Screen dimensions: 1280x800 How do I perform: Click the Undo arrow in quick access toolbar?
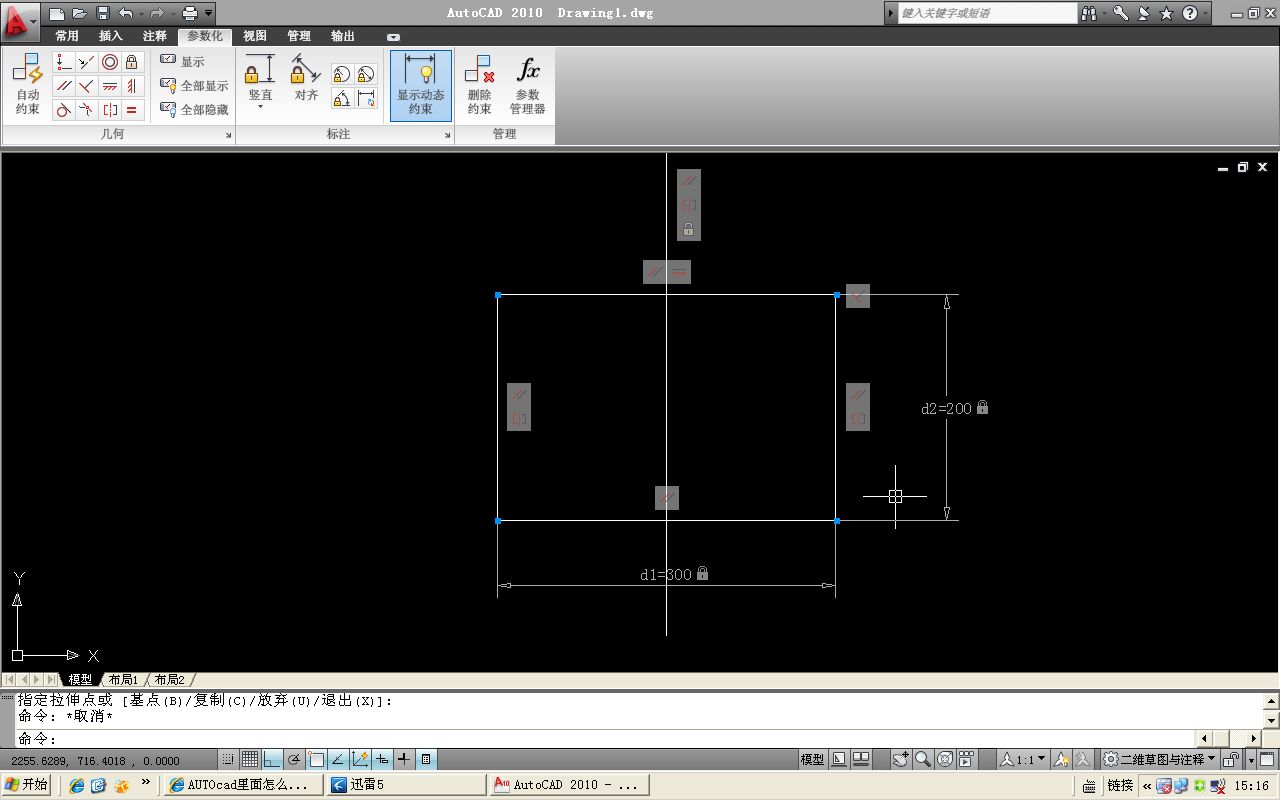pos(126,13)
